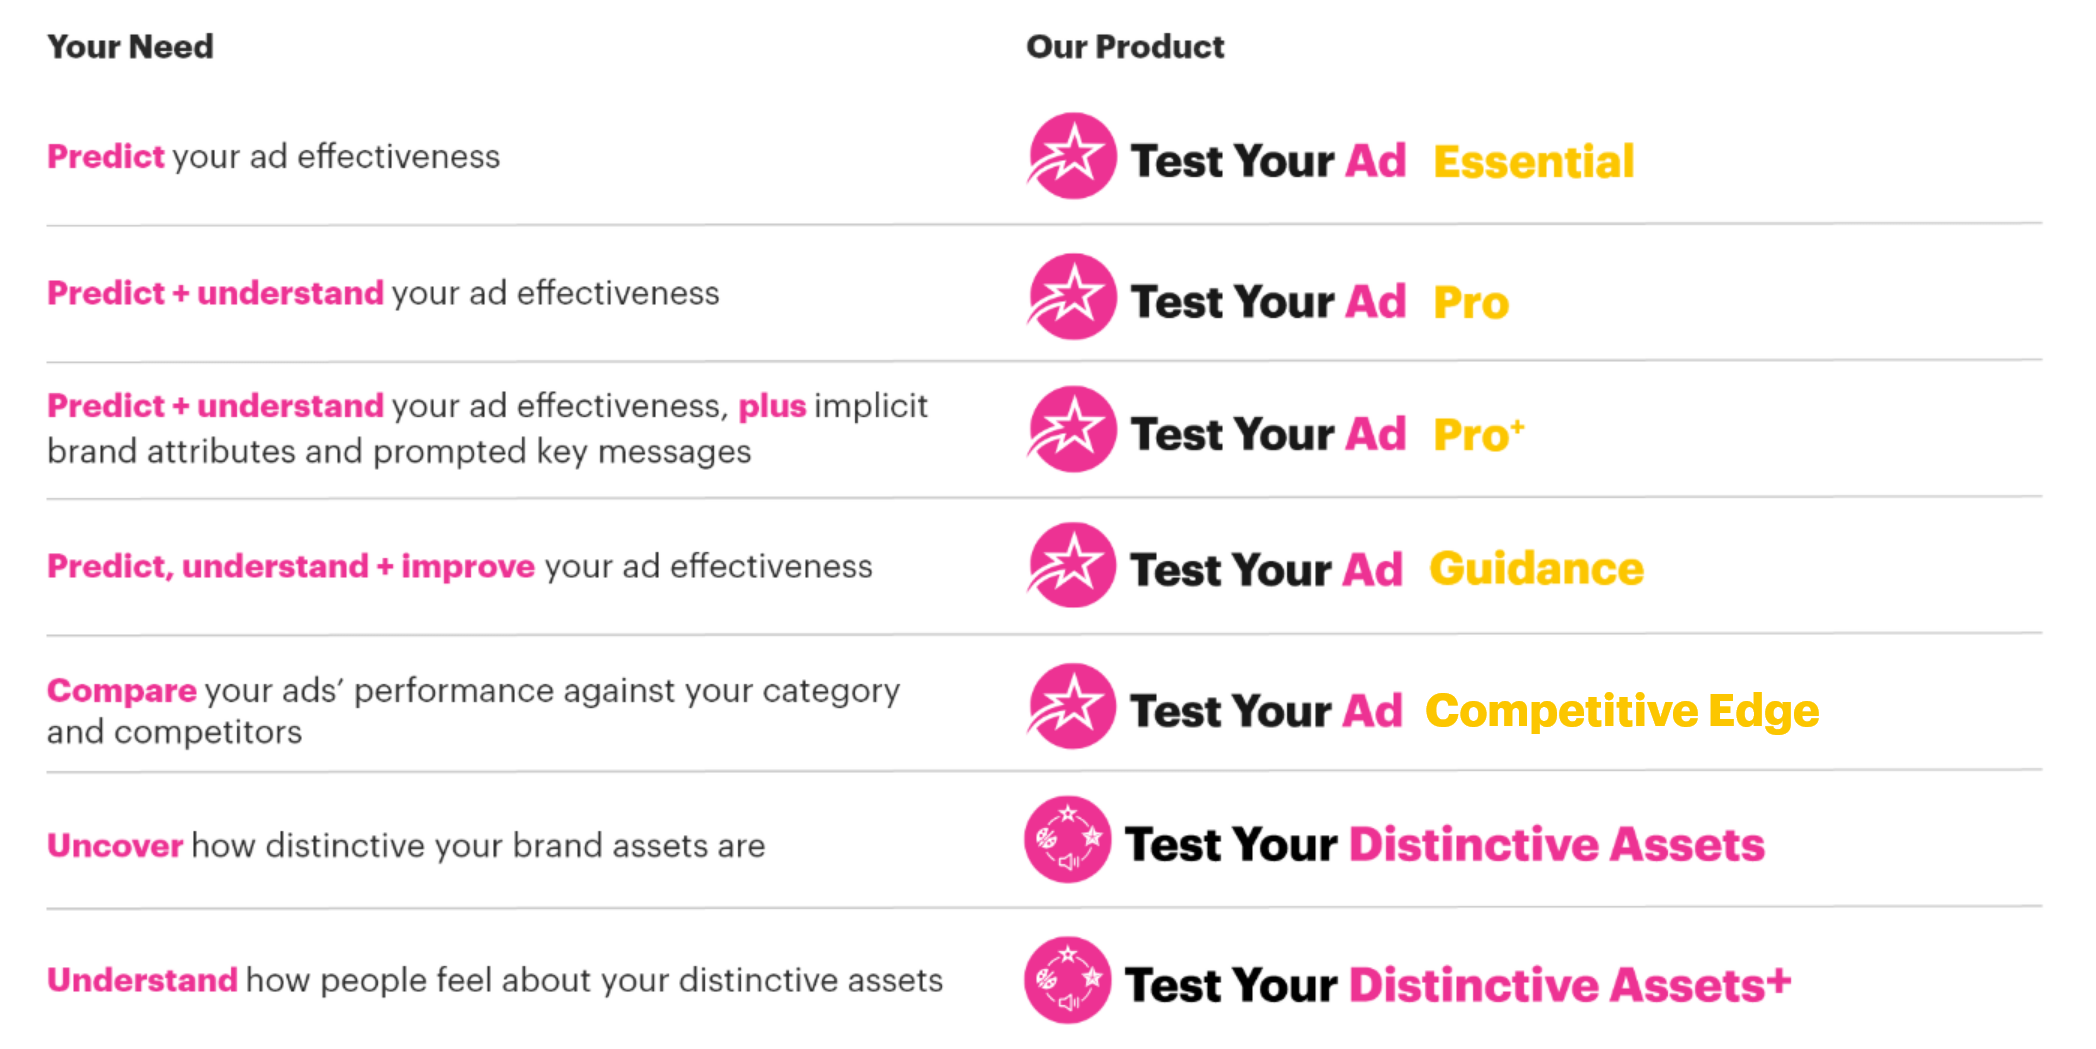Viewport: 2096px width, 1049px height.
Task: Open the Test Your Ad Pro product name
Action: coord(1319,302)
